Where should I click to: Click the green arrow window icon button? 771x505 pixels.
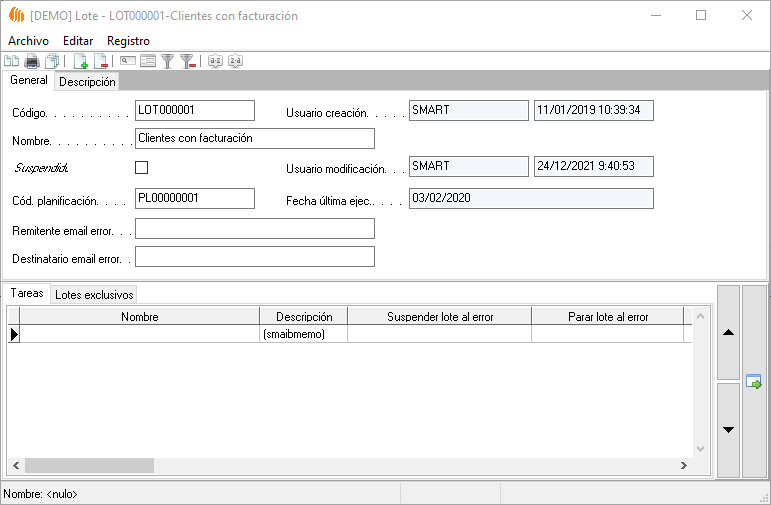[x=754, y=381]
